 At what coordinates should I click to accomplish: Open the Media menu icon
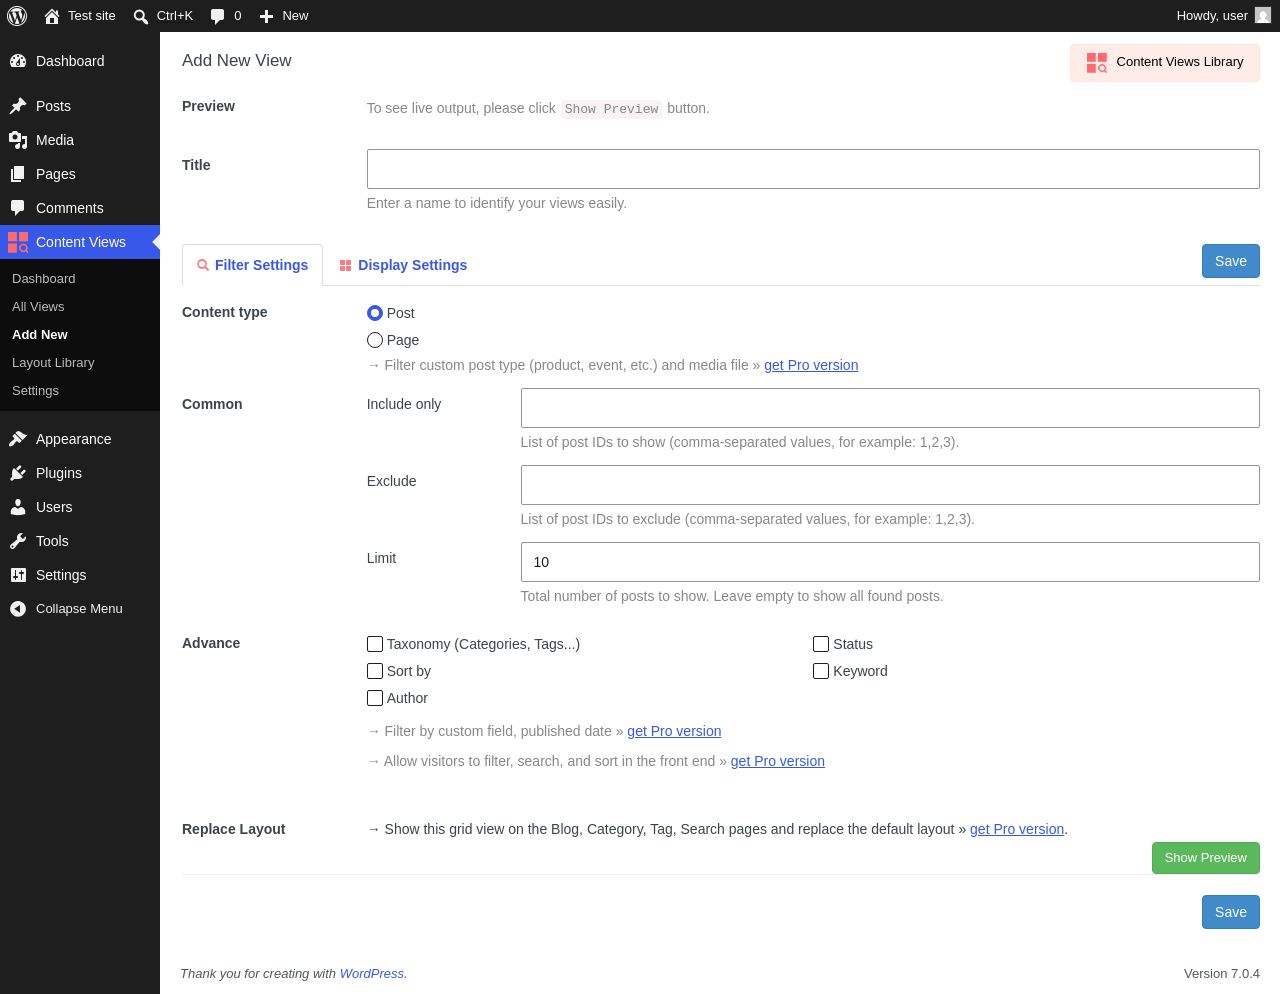(x=18, y=140)
